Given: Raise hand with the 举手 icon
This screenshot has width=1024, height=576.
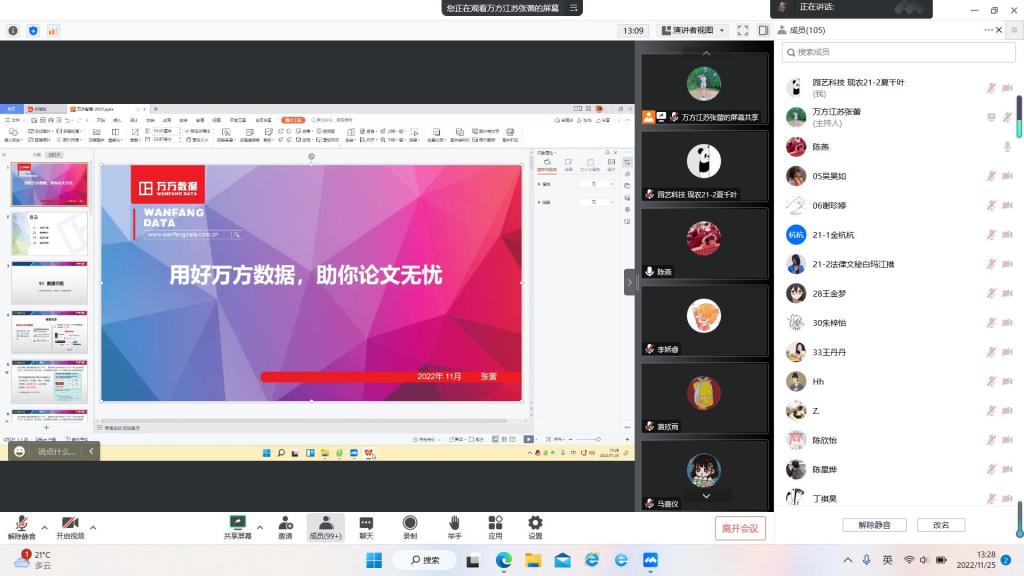Looking at the screenshot, I should [x=454, y=527].
